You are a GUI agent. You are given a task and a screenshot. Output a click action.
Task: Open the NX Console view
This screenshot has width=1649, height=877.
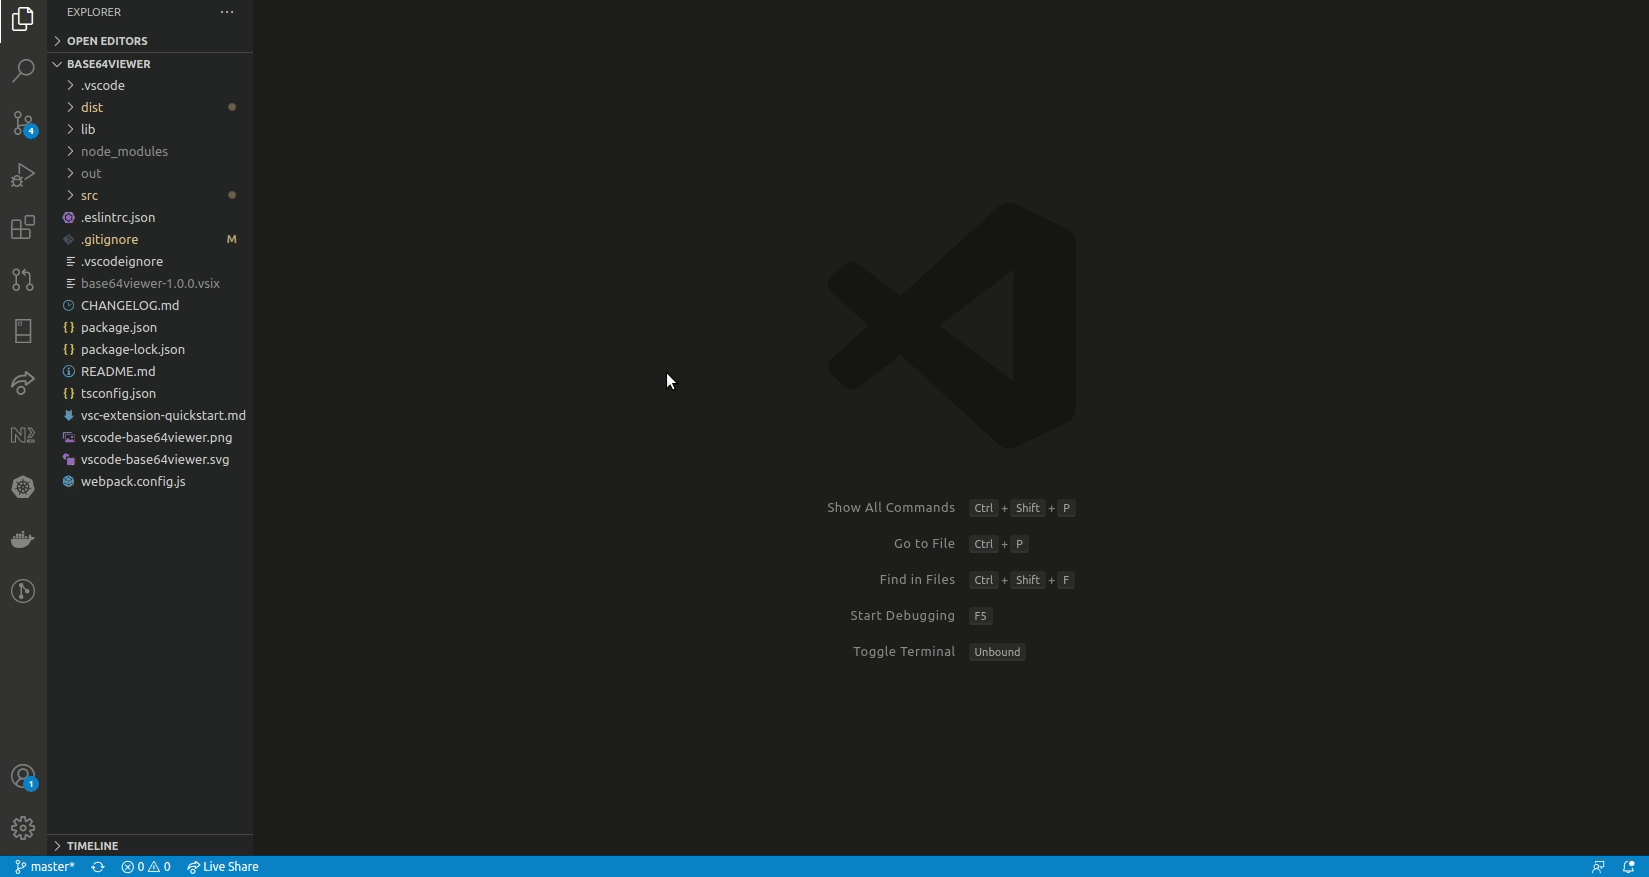23,435
